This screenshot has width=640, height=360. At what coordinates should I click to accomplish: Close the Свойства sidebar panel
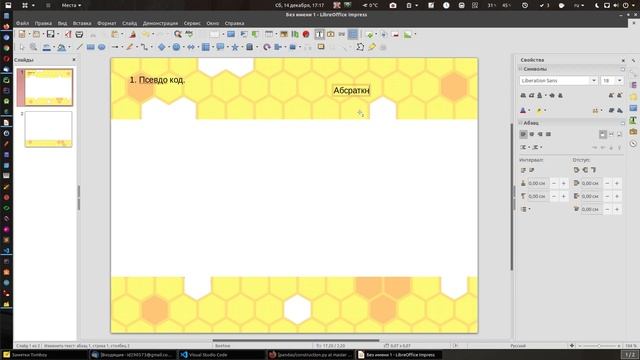click(623, 60)
